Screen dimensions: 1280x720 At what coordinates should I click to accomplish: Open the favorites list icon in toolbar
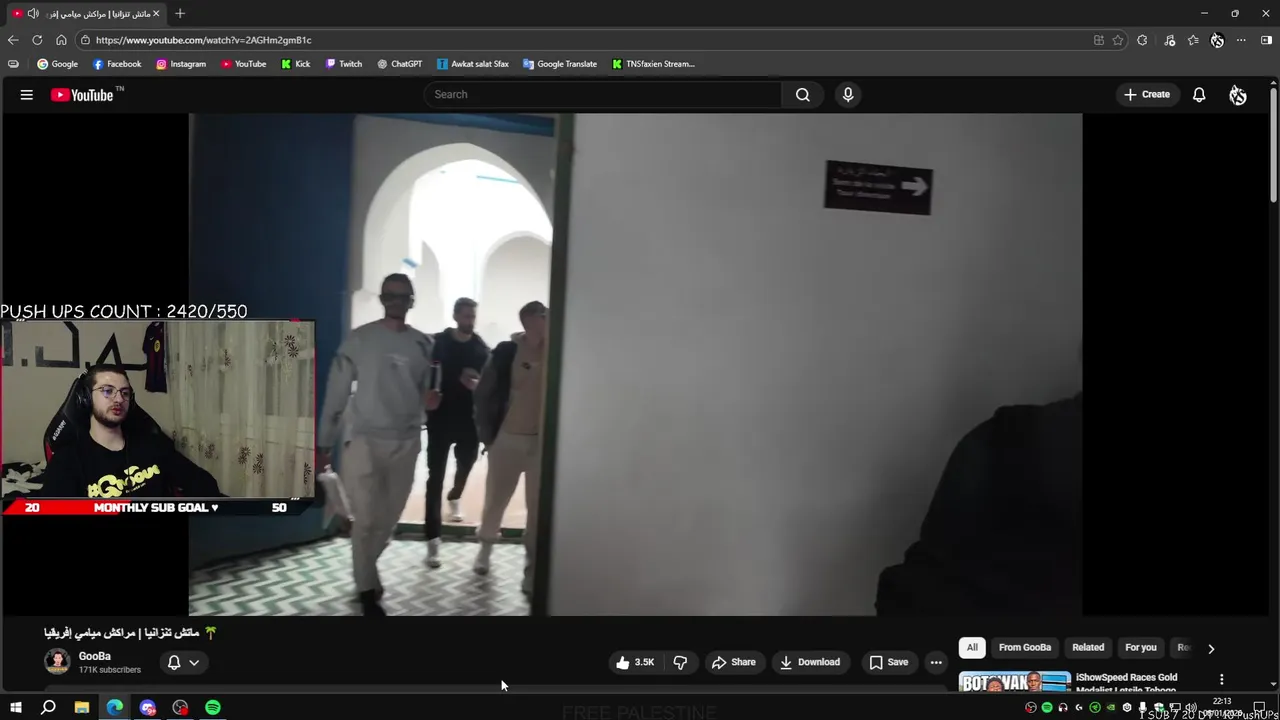(1193, 40)
